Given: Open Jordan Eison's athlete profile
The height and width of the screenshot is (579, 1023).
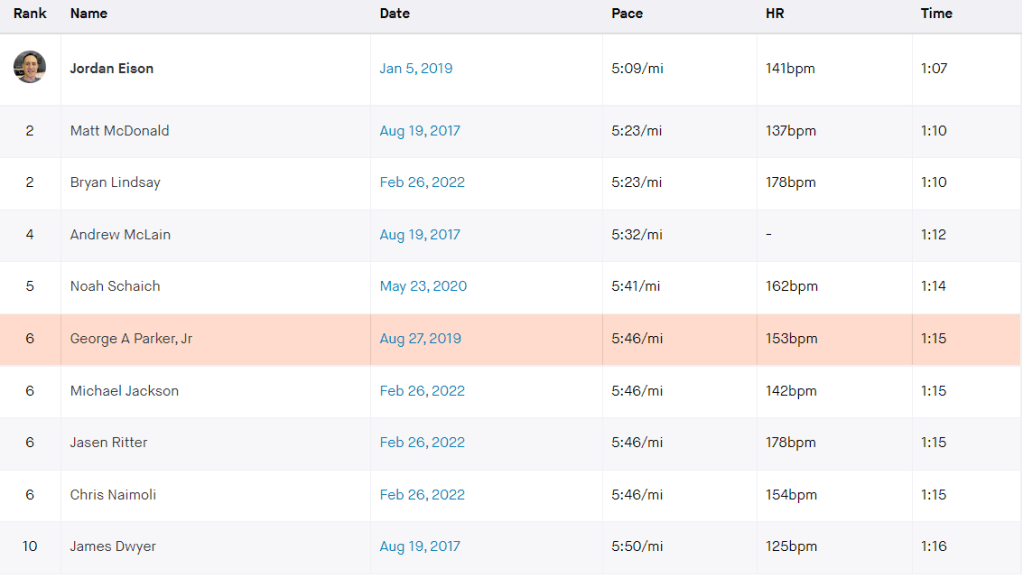Looking at the screenshot, I should coord(112,69).
